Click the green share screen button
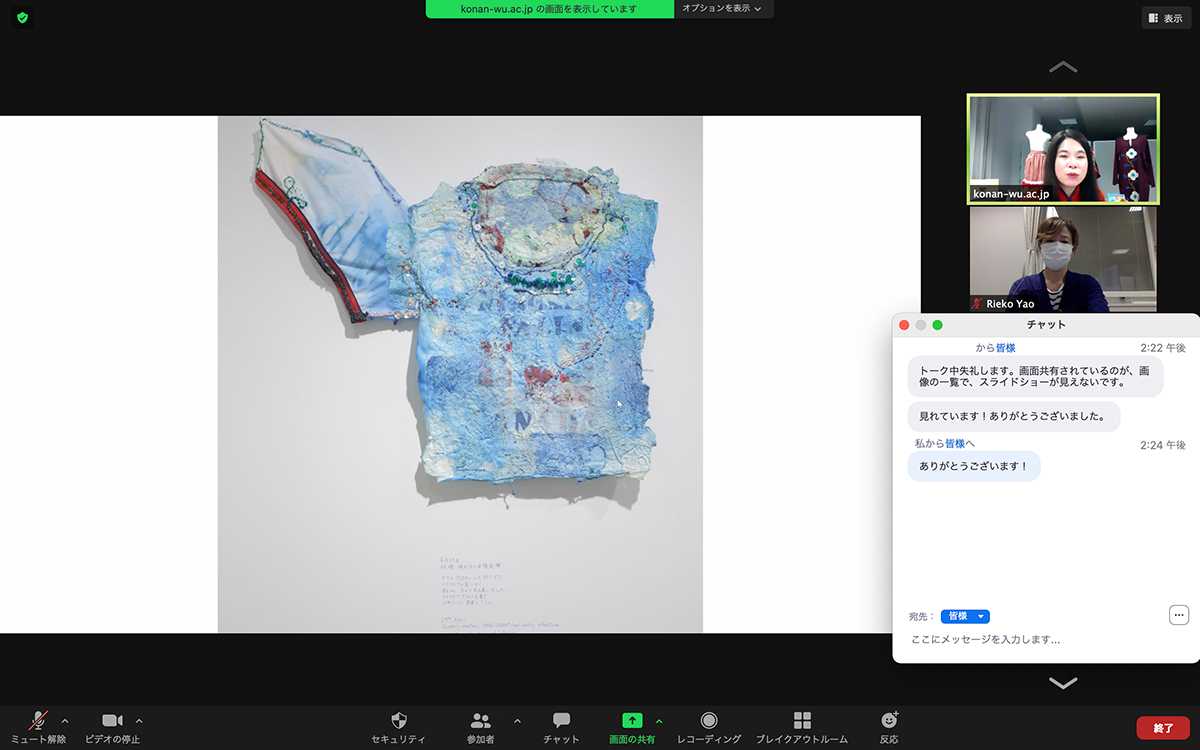The width and height of the screenshot is (1200, 750). point(632,726)
